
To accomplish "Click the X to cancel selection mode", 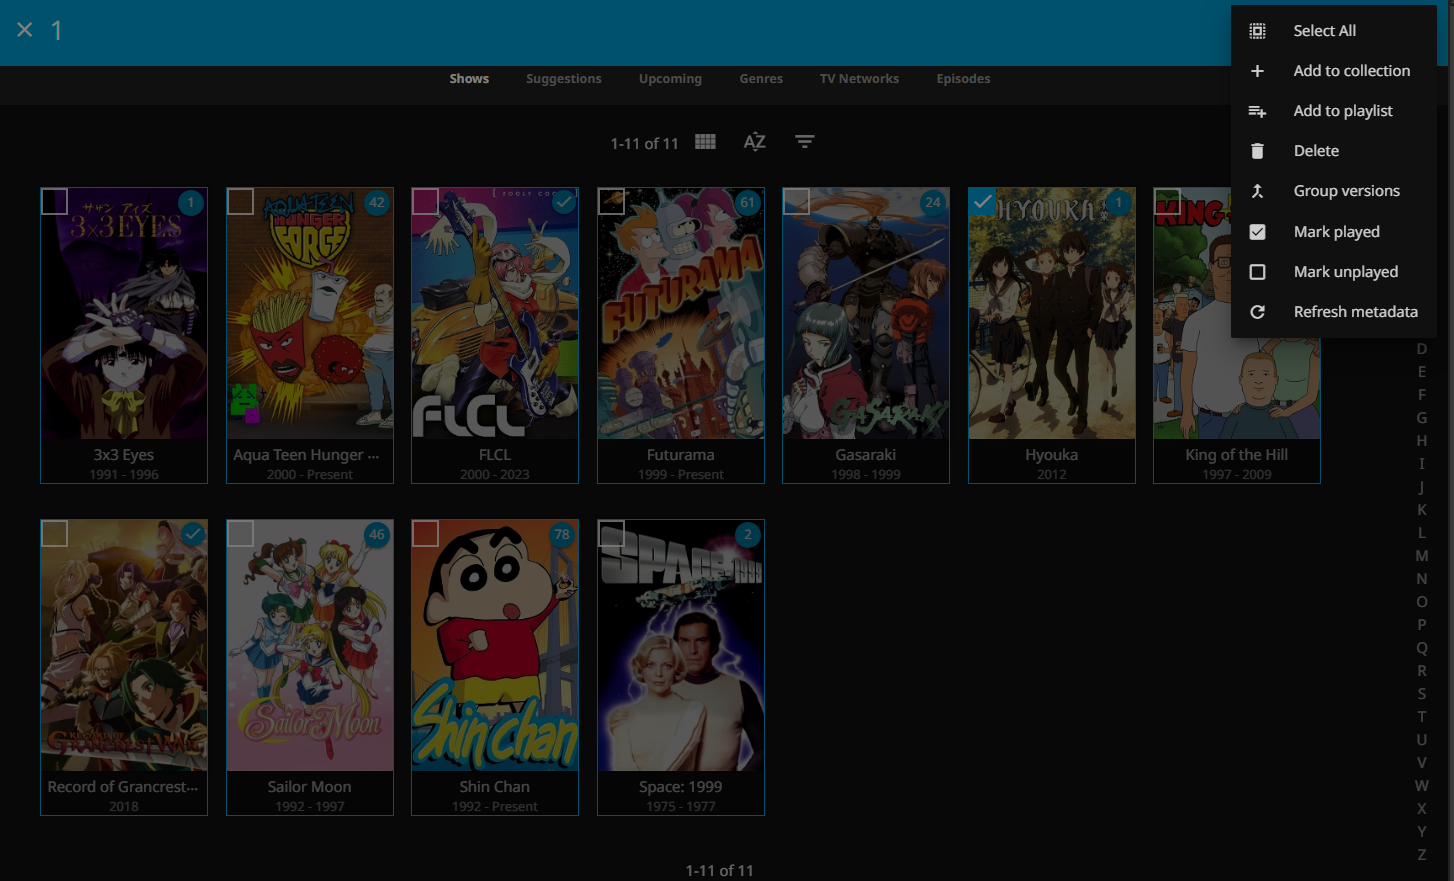I will [25, 30].
